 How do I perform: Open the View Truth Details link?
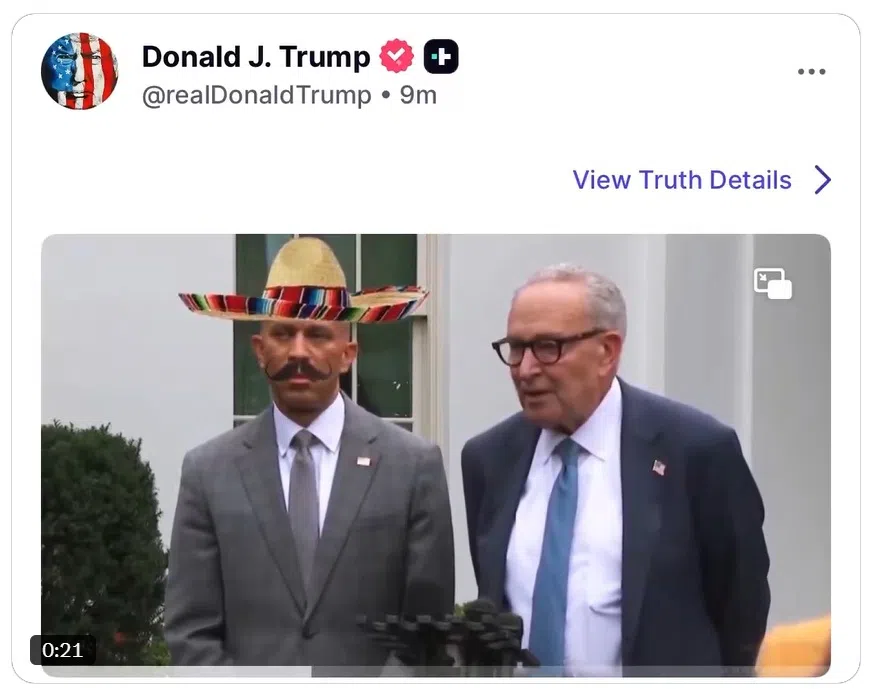[x=682, y=180]
